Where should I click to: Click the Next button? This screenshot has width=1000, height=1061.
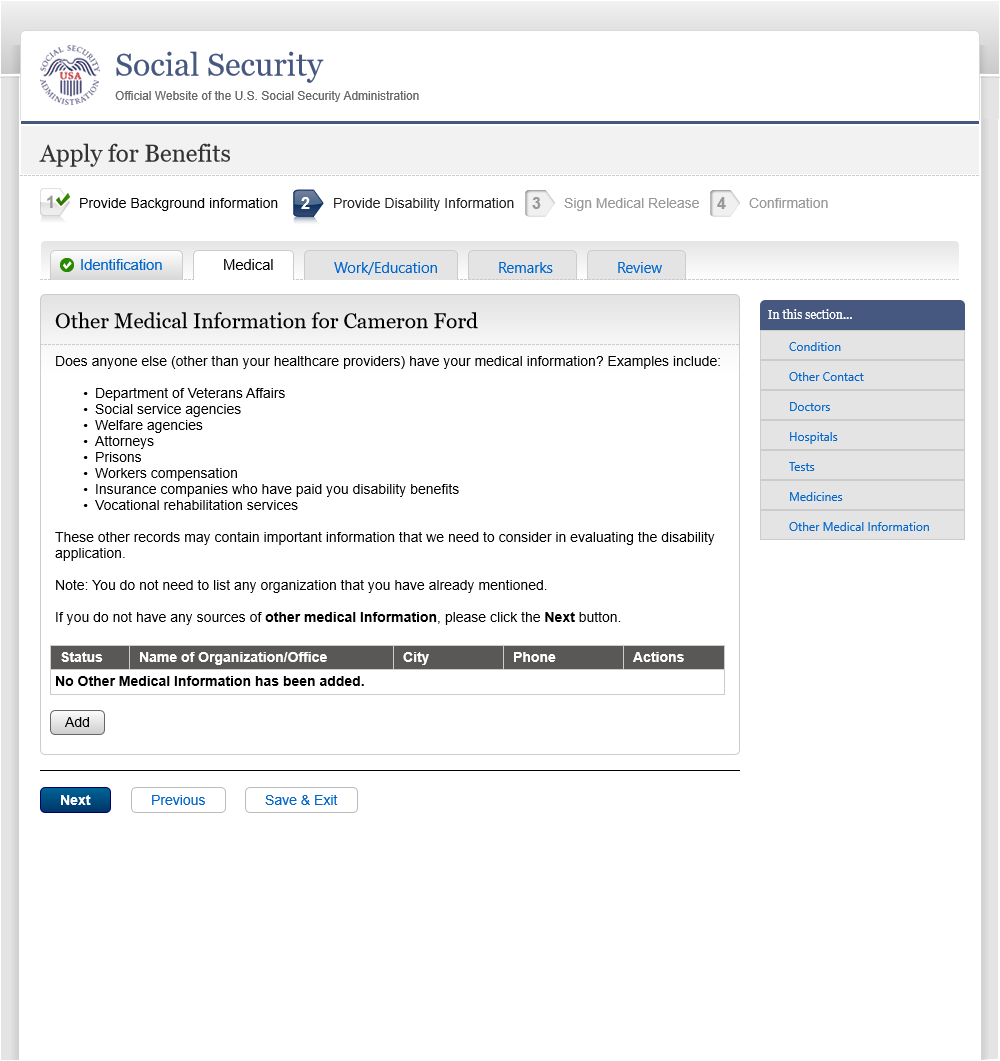[x=75, y=800]
